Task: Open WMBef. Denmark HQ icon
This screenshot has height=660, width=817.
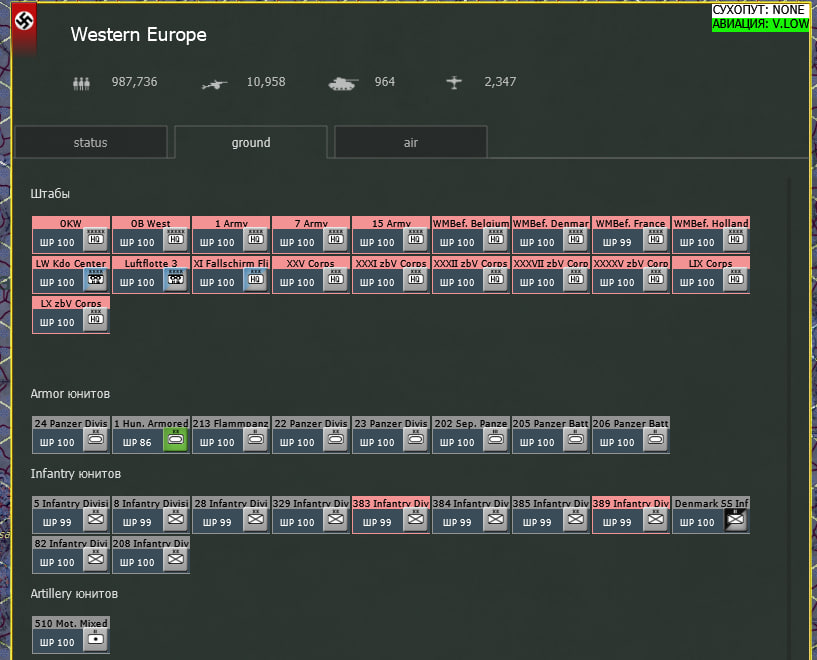Action: point(576,239)
